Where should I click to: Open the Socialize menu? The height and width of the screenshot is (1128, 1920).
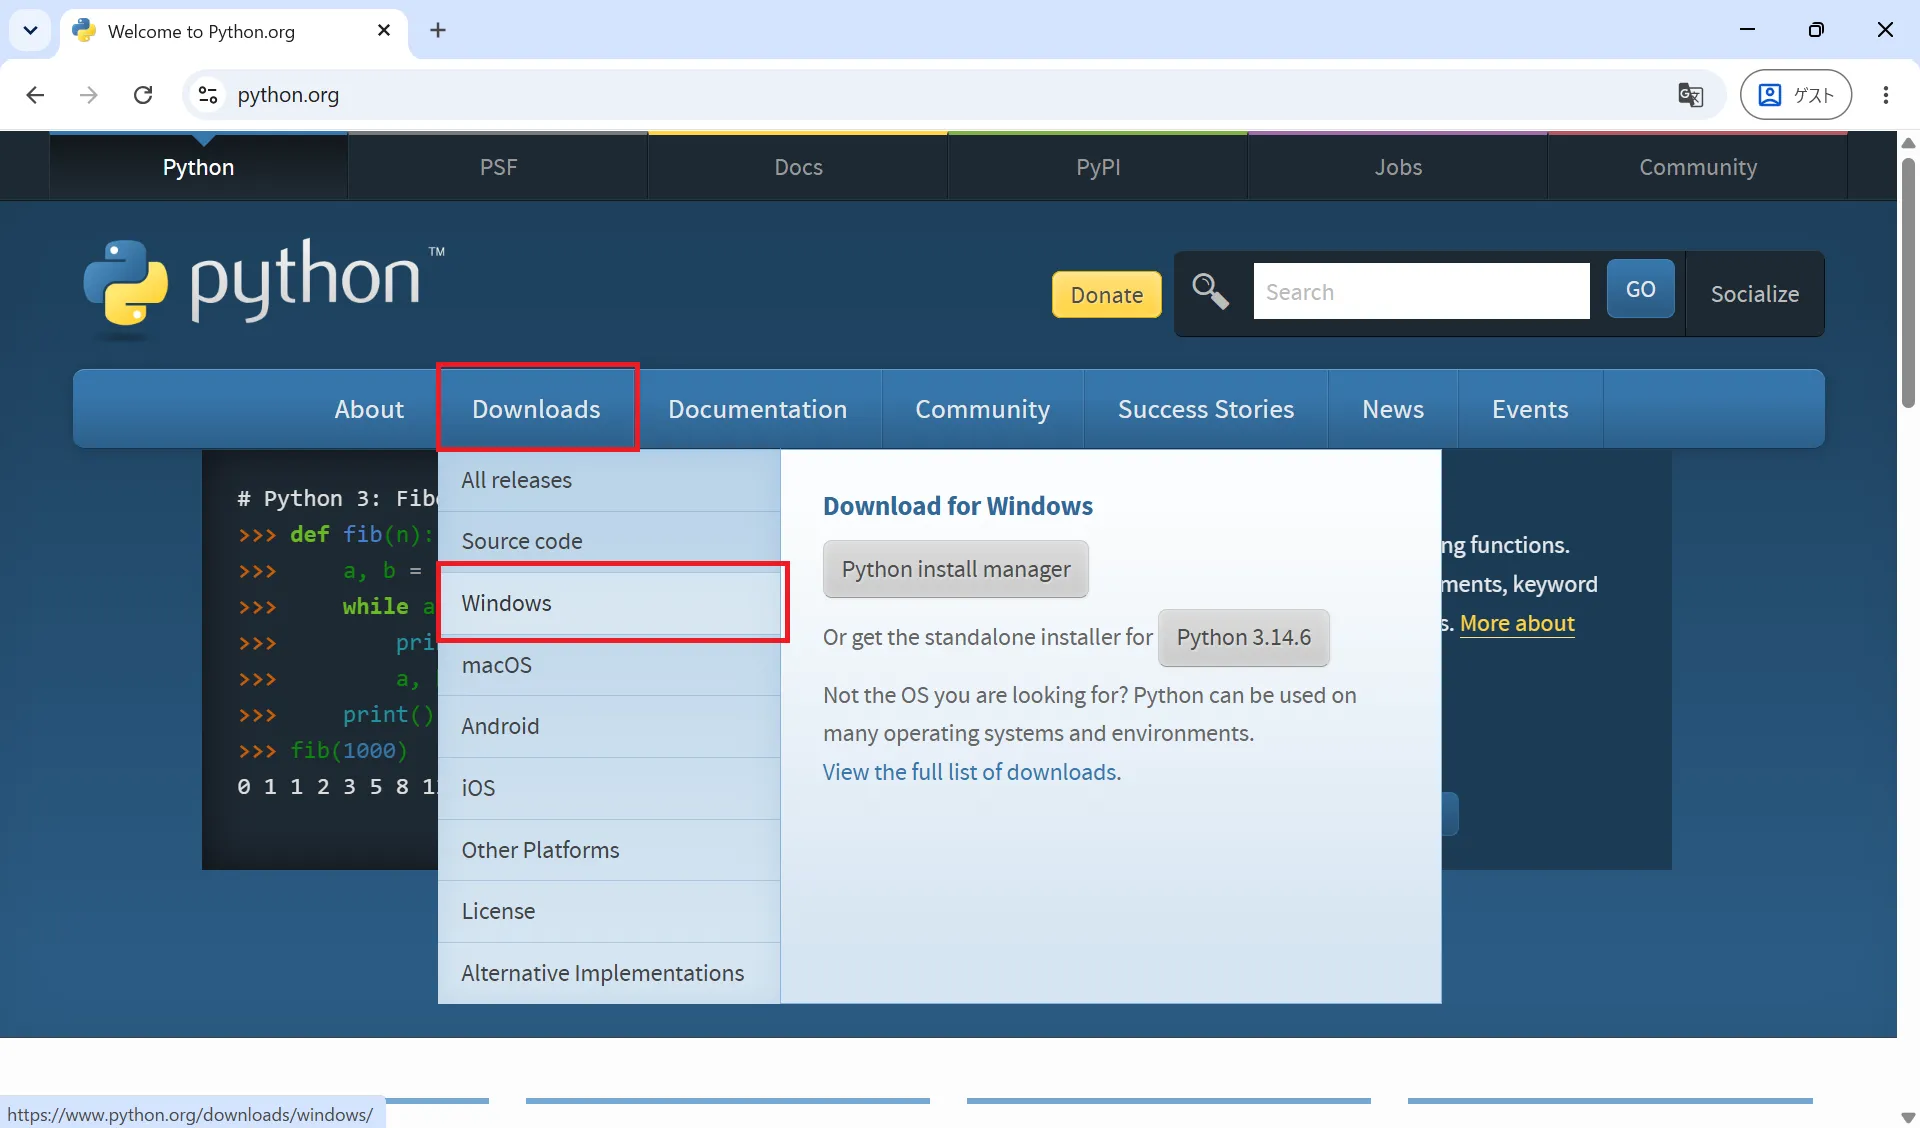coord(1755,294)
